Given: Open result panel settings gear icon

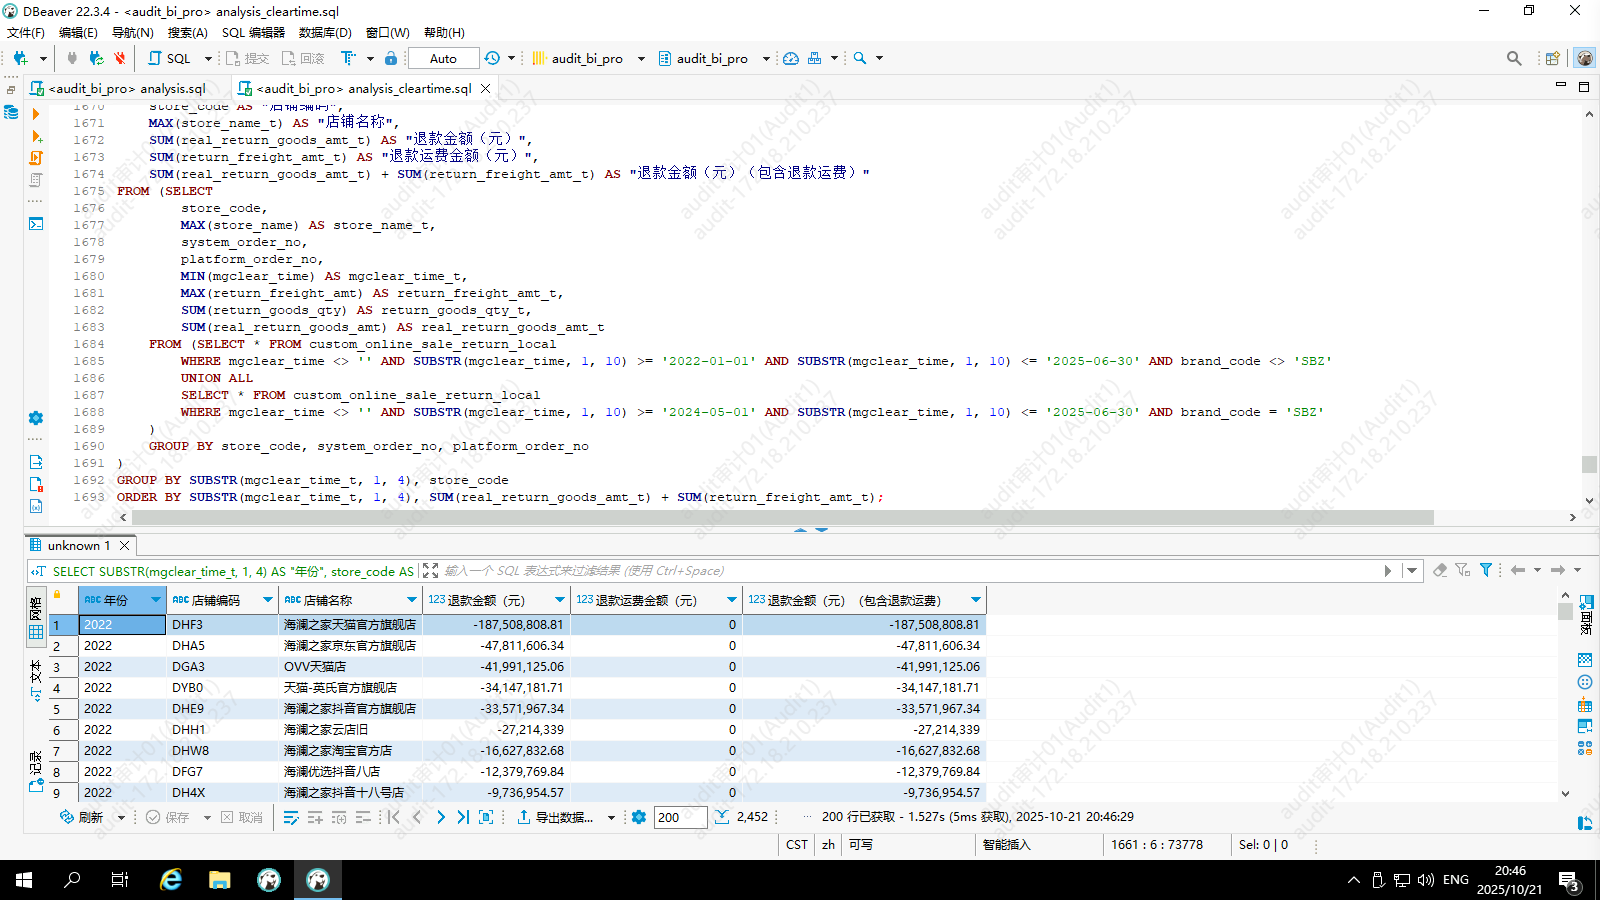Looking at the screenshot, I should (639, 817).
